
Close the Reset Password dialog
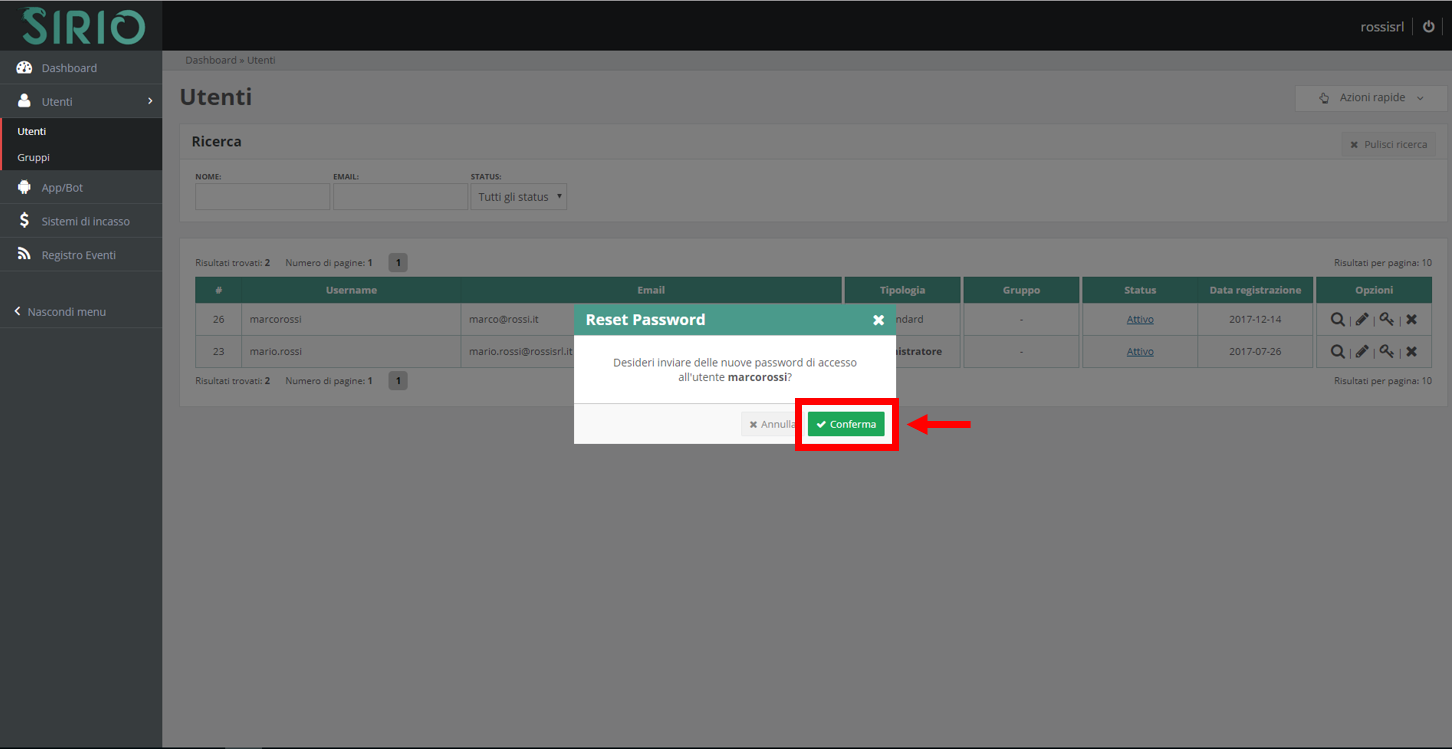tap(878, 320)
